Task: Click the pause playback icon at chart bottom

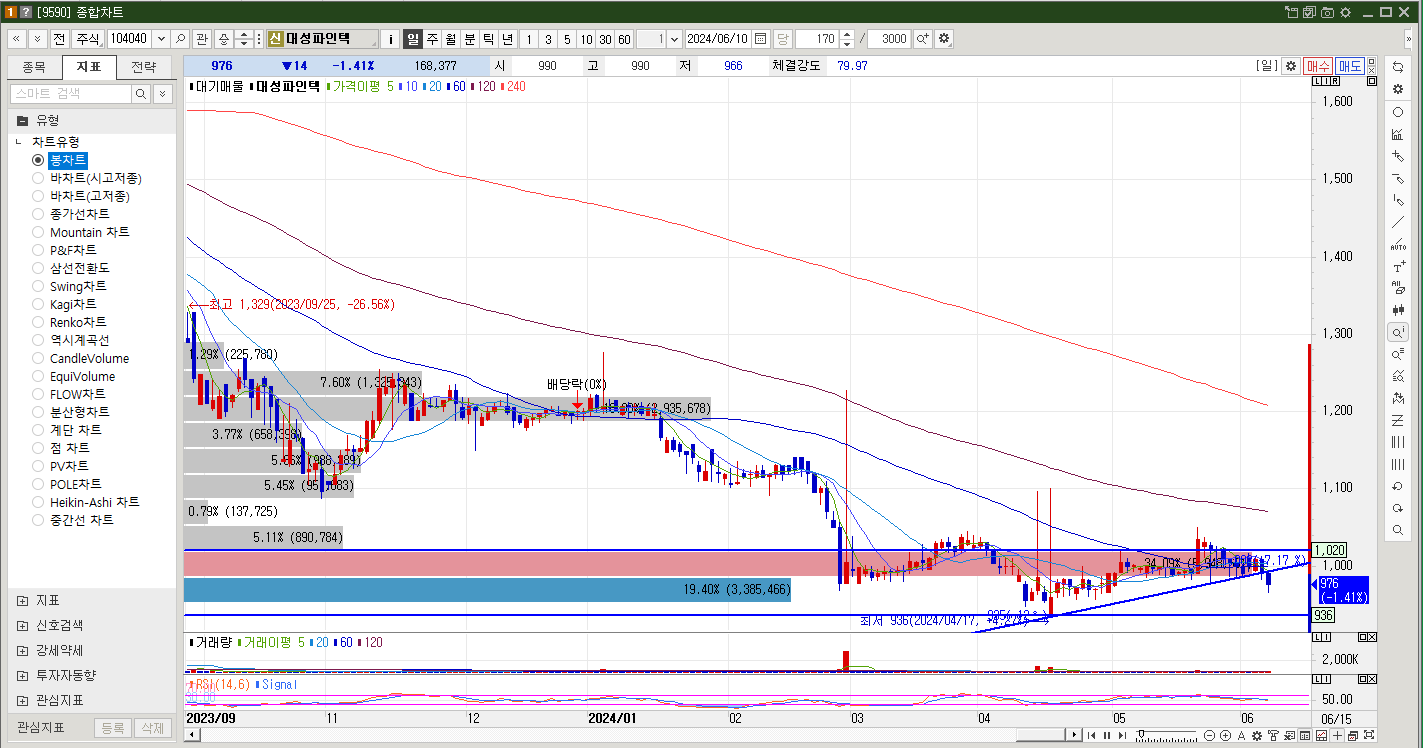Action: coord(1107,735)
